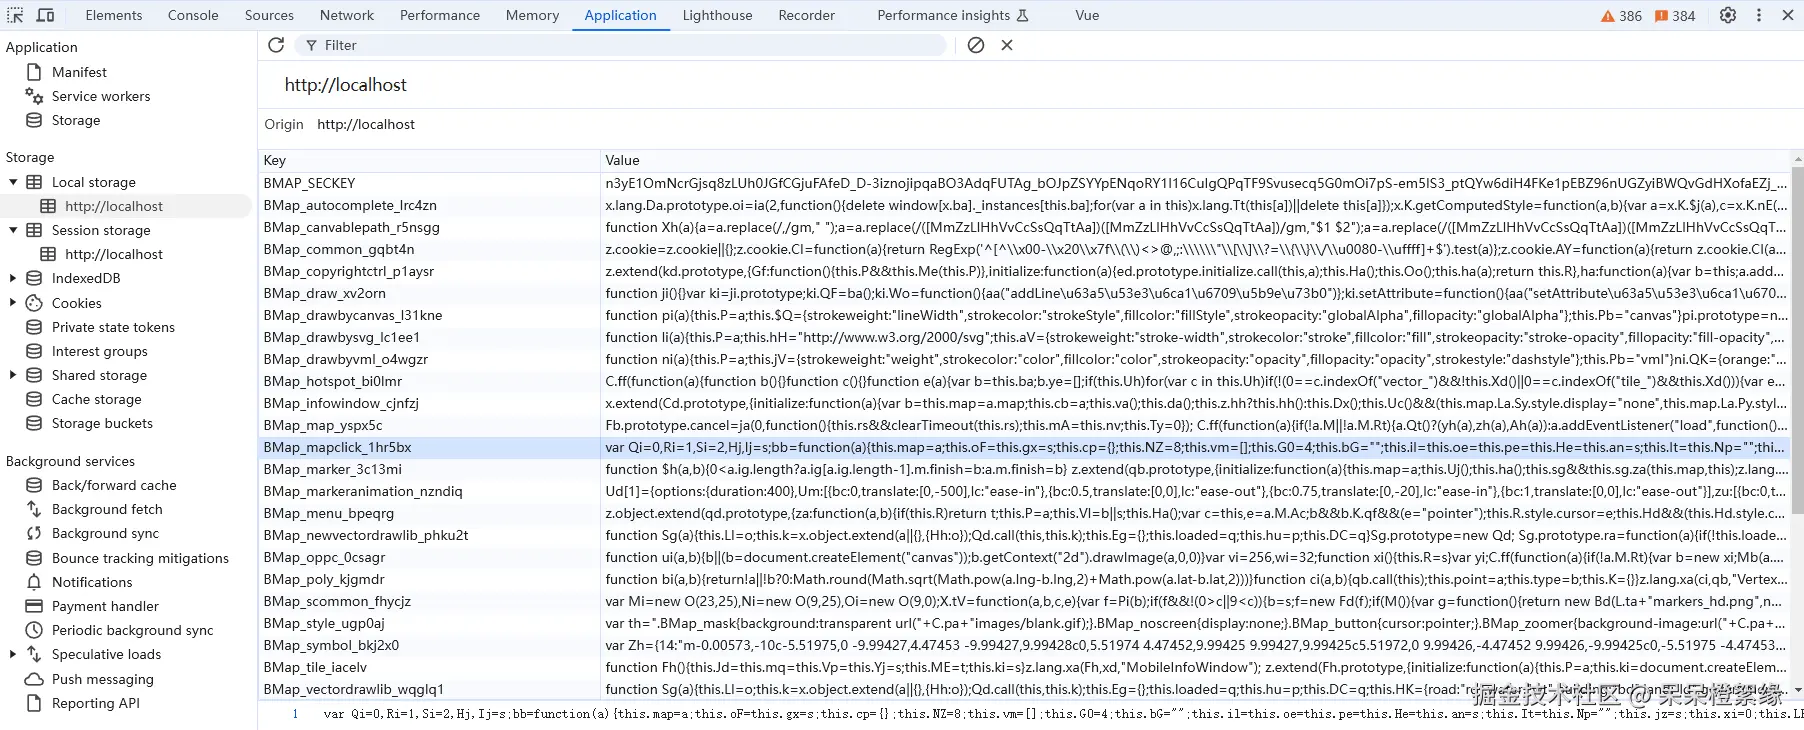1804x730 pixels.
Task: Open Payment handler service
Action: (105, 606)
